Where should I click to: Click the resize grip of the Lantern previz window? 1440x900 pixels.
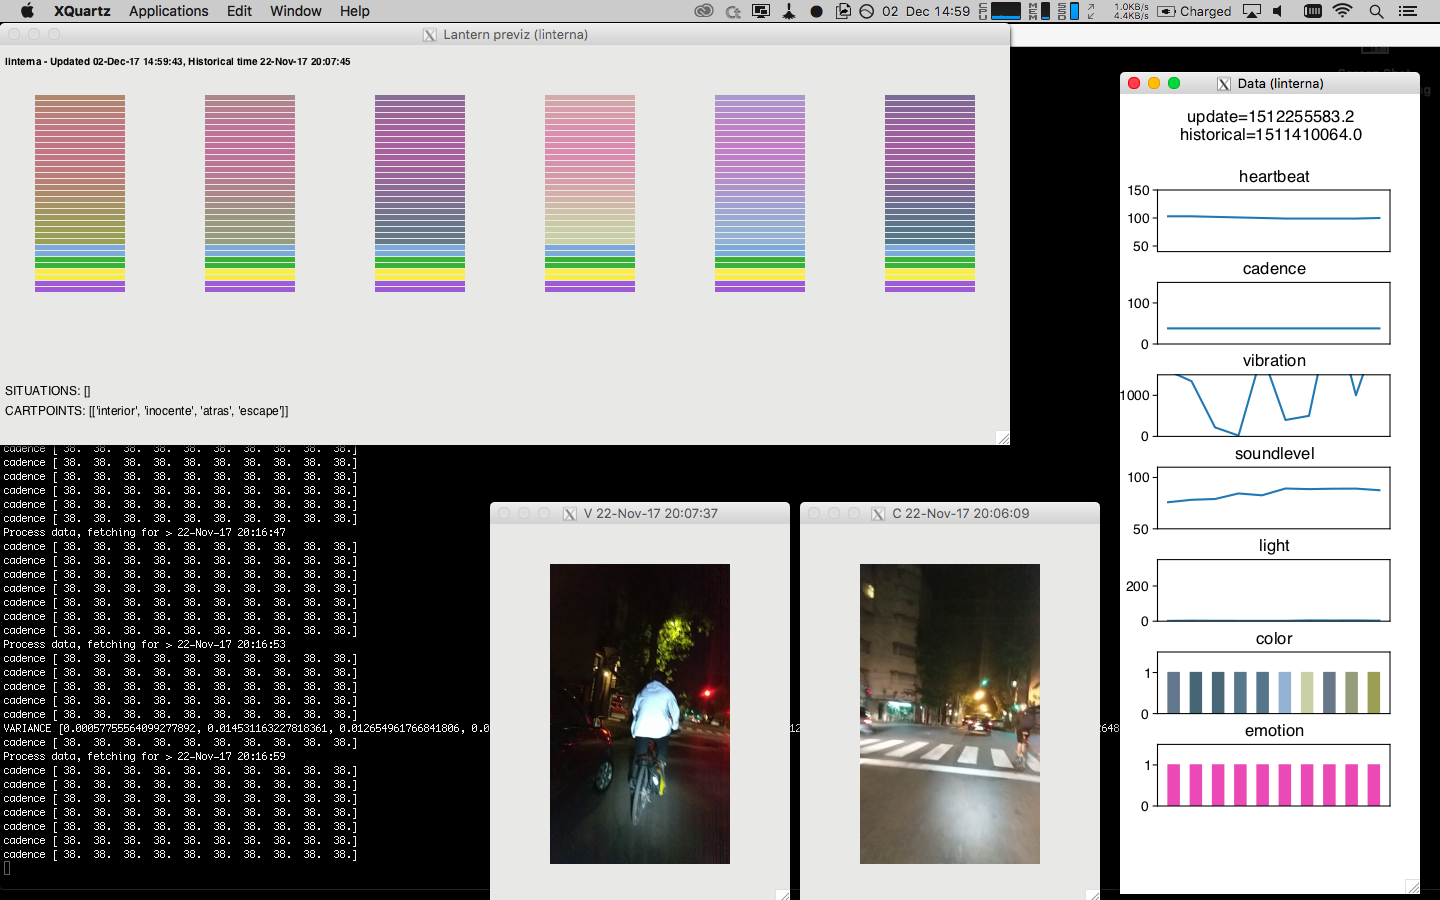tap(1002, 437)
